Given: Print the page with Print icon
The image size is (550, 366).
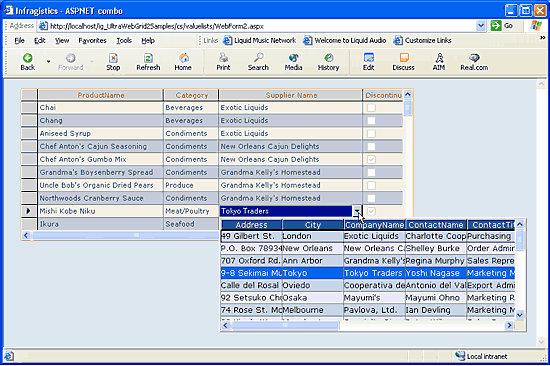Looking at the screenshot, I should (x=223, y=62).
